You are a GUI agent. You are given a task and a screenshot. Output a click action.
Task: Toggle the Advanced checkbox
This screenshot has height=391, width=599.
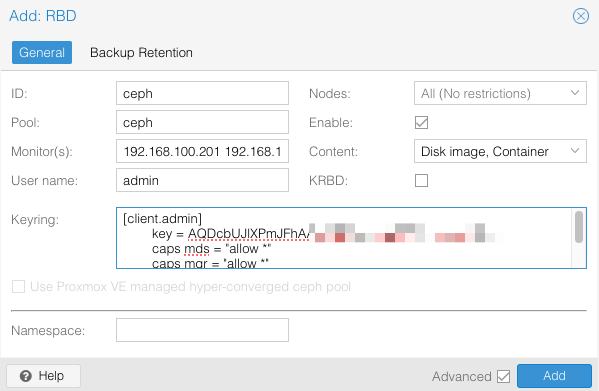(x=503, y=376)
